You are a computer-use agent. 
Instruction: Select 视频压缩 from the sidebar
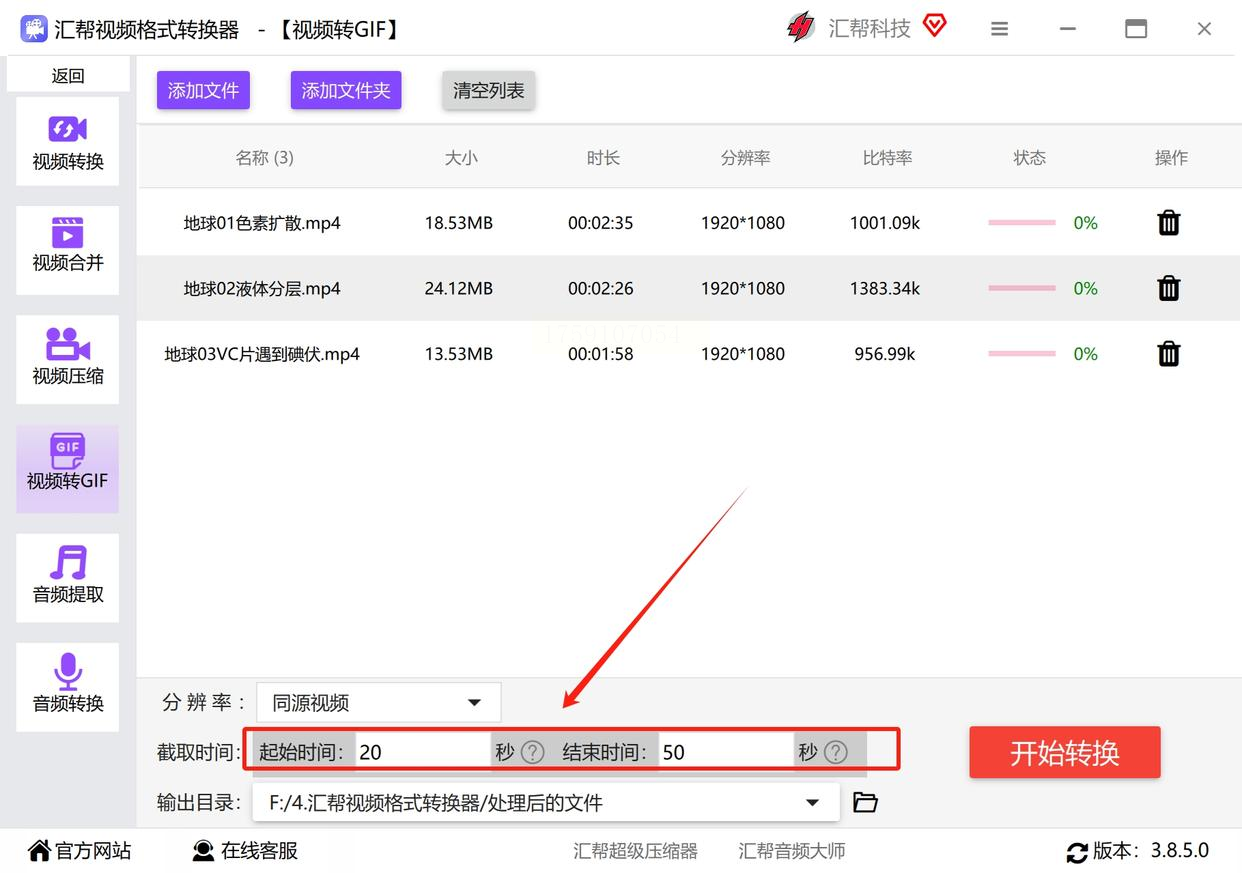(x=68, y=357)
